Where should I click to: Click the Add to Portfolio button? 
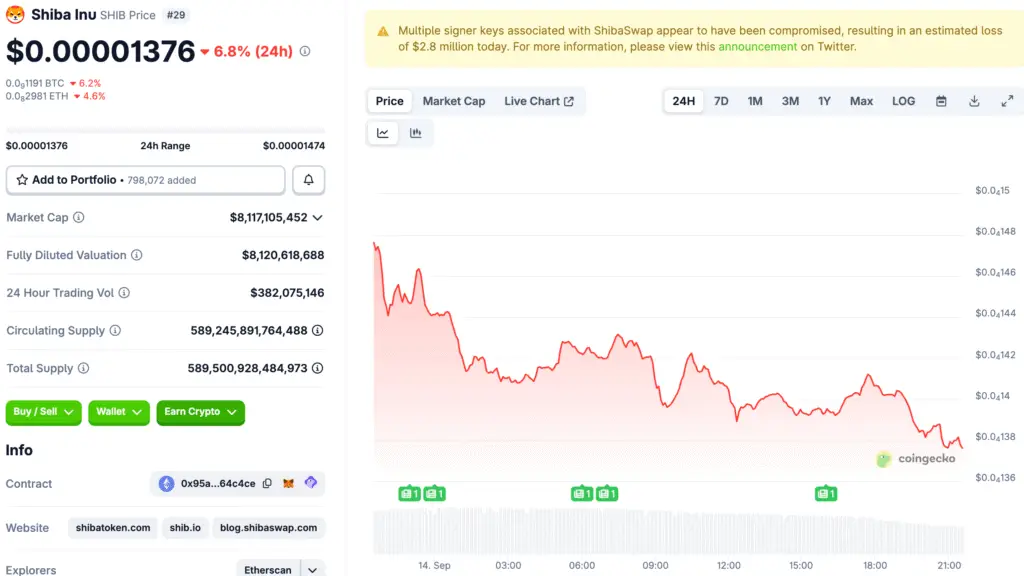coord(146,180)
